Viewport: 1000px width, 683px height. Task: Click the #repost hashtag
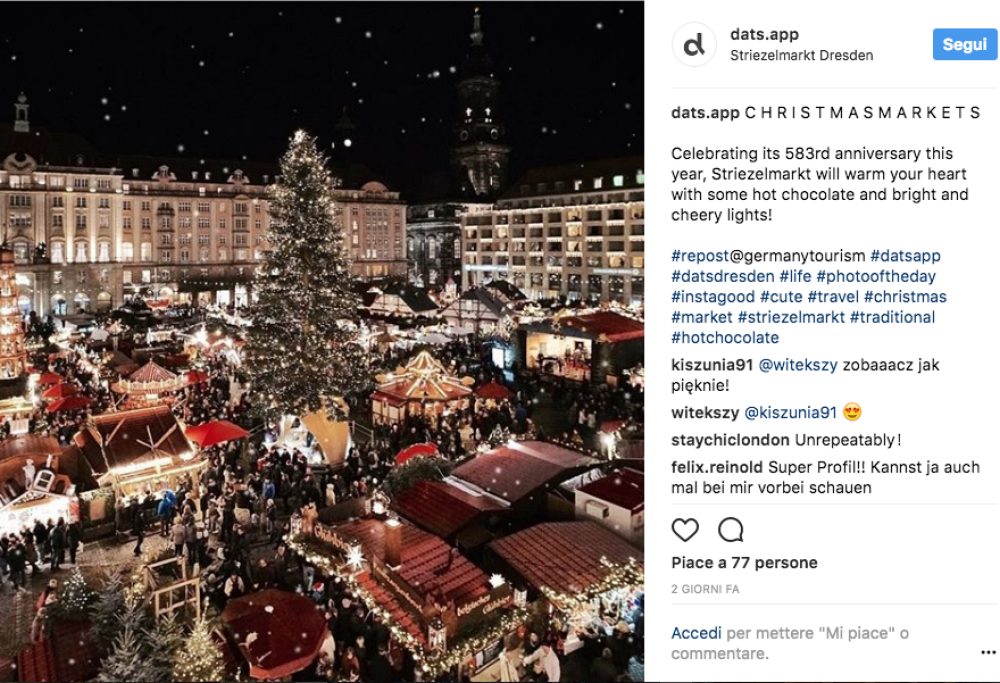[x=699, y=256]
